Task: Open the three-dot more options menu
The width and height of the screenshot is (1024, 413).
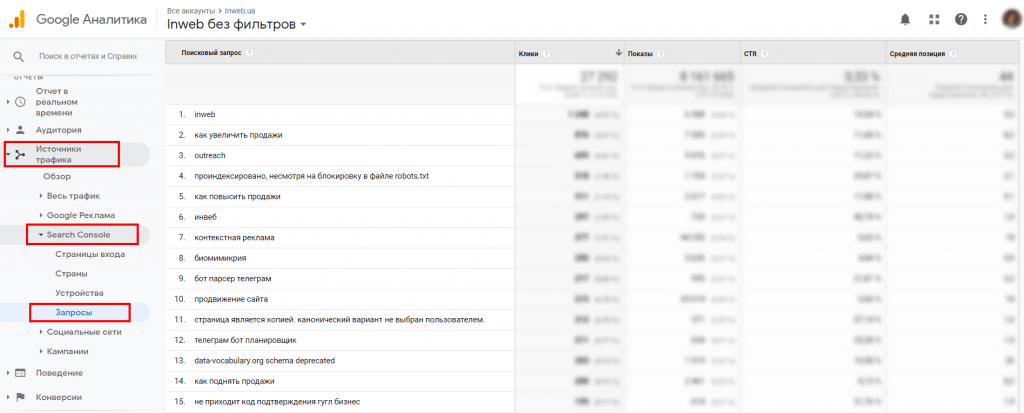Action: tap(985, 20)
